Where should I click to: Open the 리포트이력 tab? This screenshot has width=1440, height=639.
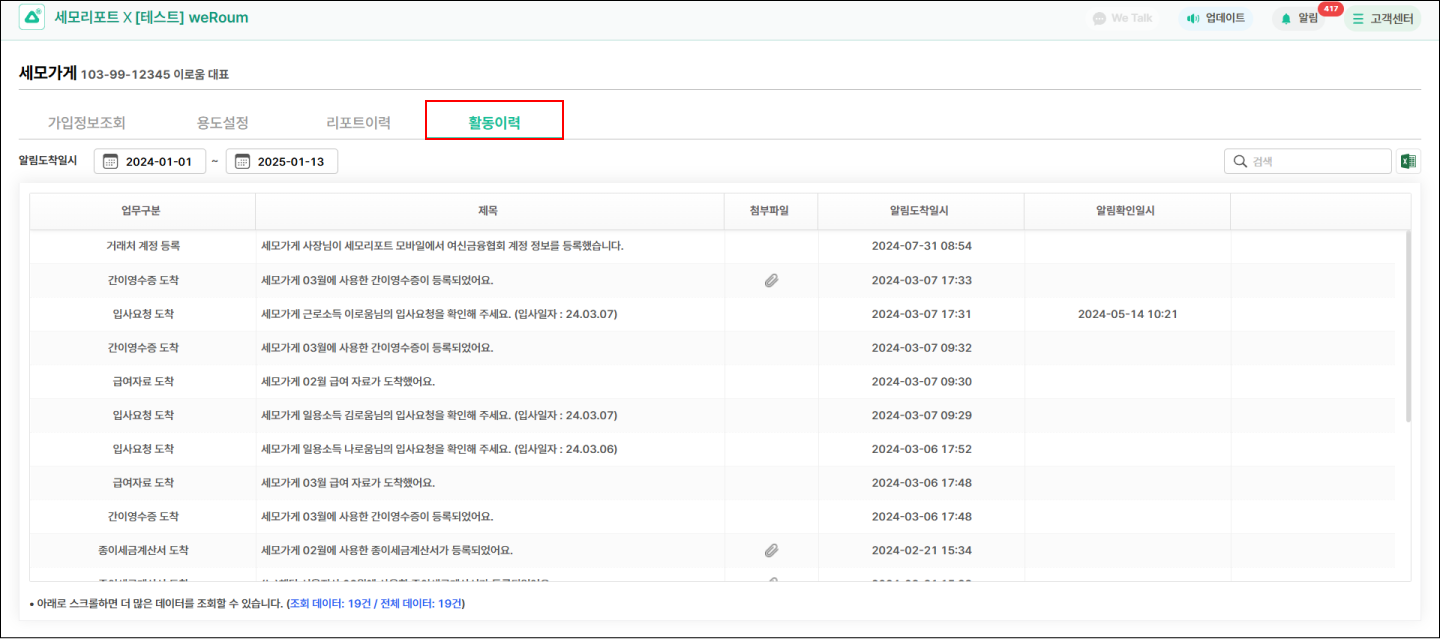(358, 123)
